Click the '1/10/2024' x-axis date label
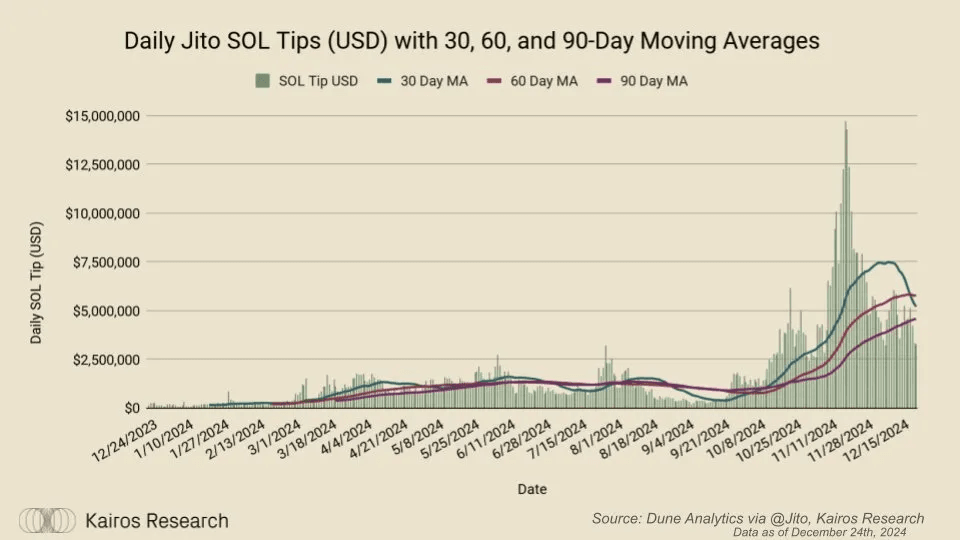The image size is (960, 540). [163, 439]
